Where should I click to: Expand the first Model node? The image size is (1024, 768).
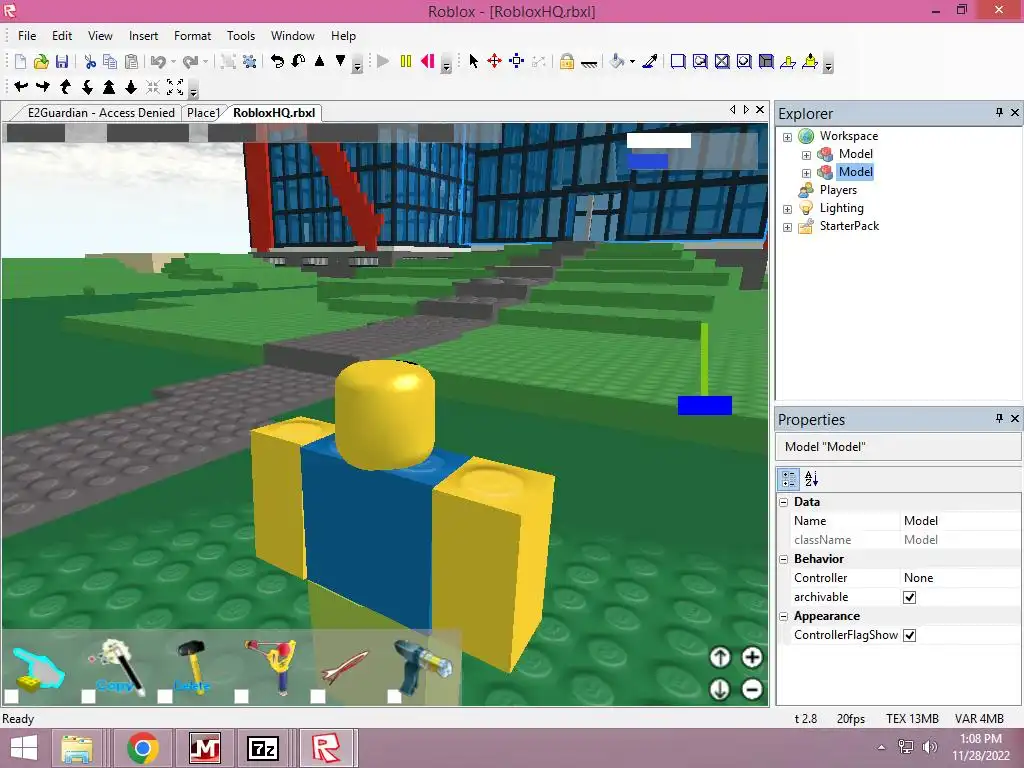tap(807, 155)
